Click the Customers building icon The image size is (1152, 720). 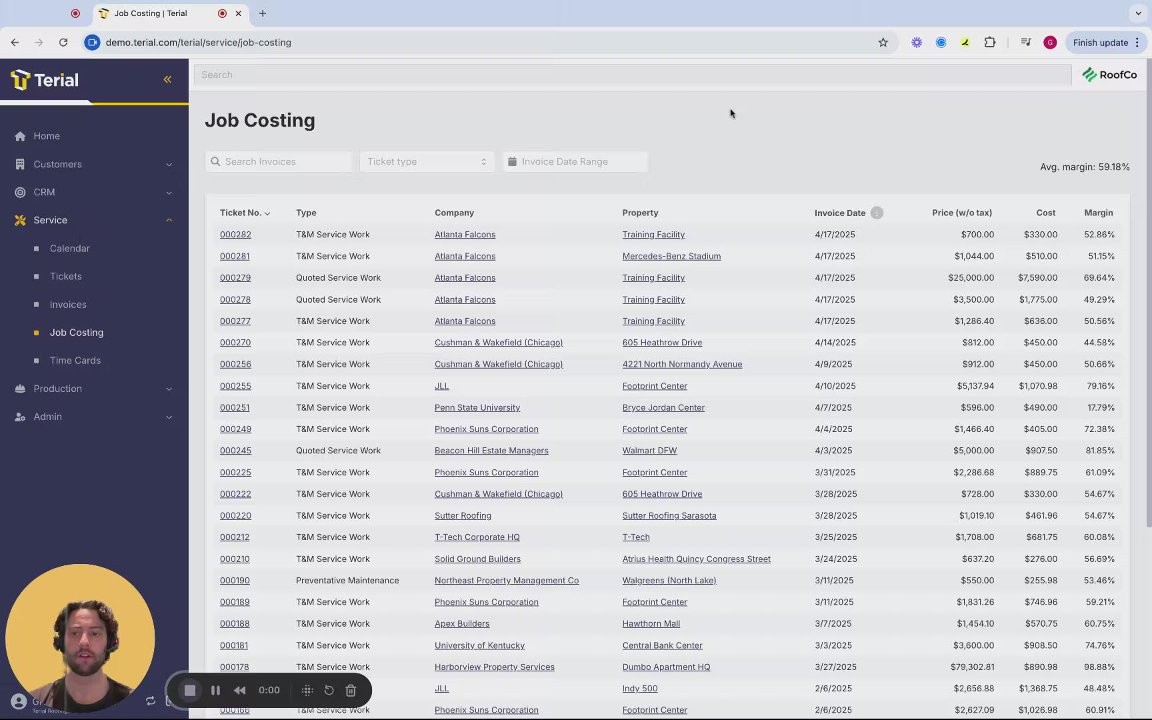(x=20, y=165)
